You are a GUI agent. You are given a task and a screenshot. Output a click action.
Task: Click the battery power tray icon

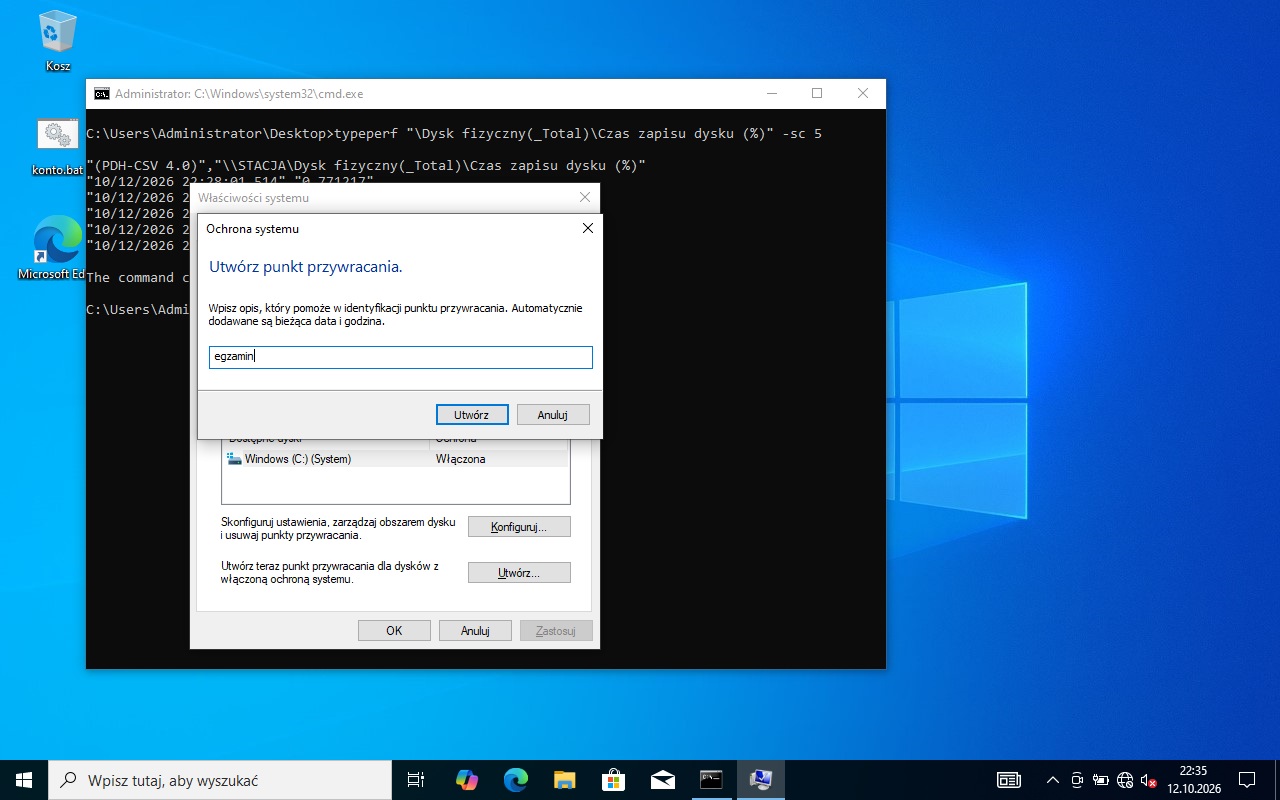click(1101, 780)
